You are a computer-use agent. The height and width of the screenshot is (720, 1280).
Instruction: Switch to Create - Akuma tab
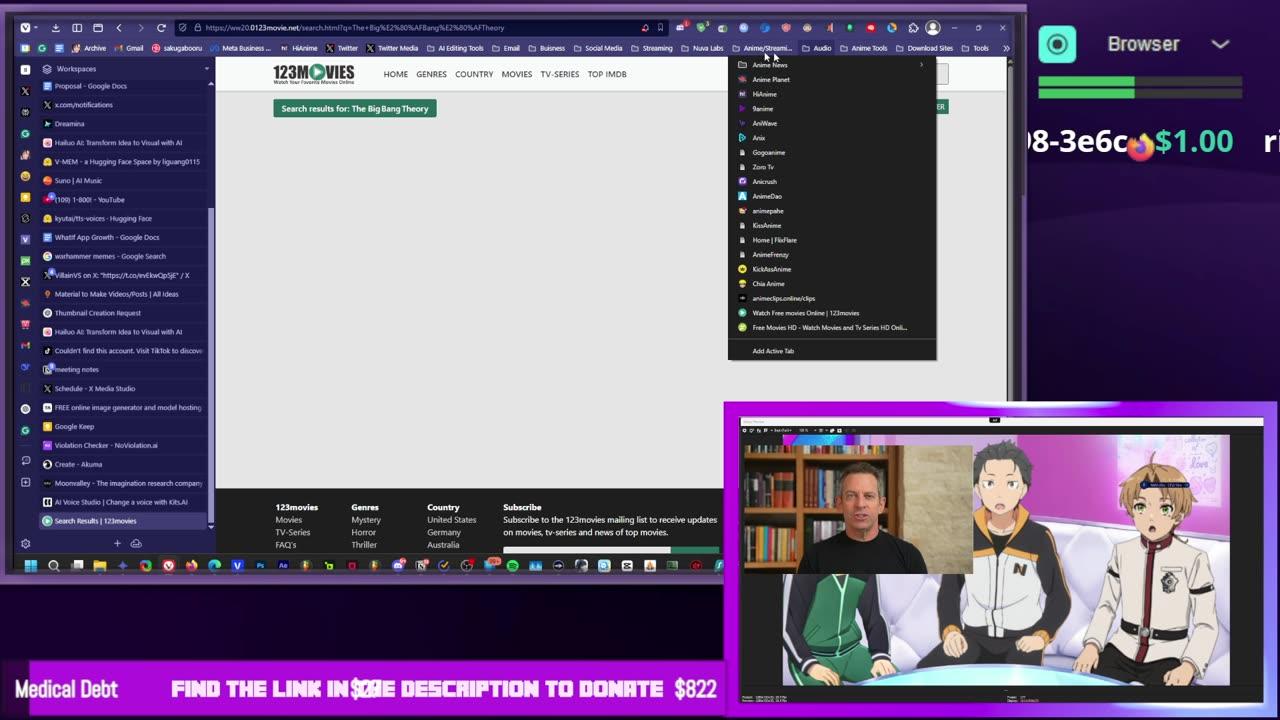[x=124, y=464]
